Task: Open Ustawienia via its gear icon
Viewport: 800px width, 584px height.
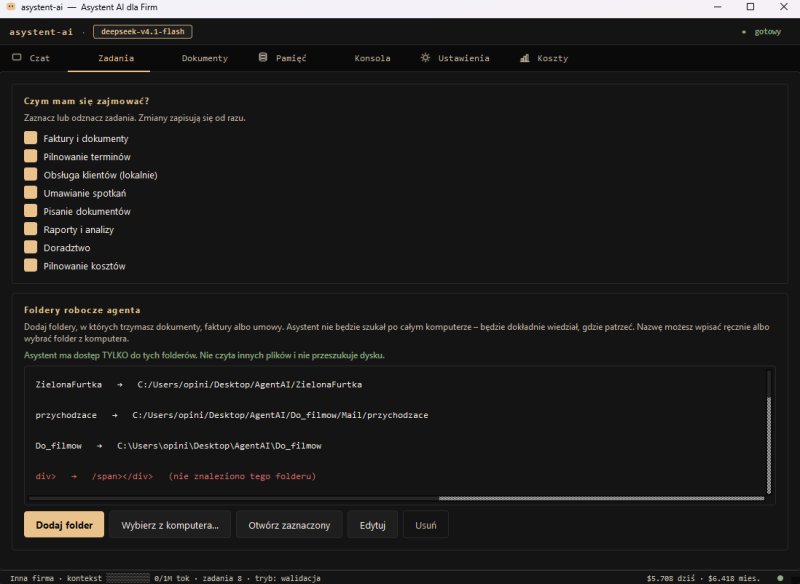Action: point(425,58)
